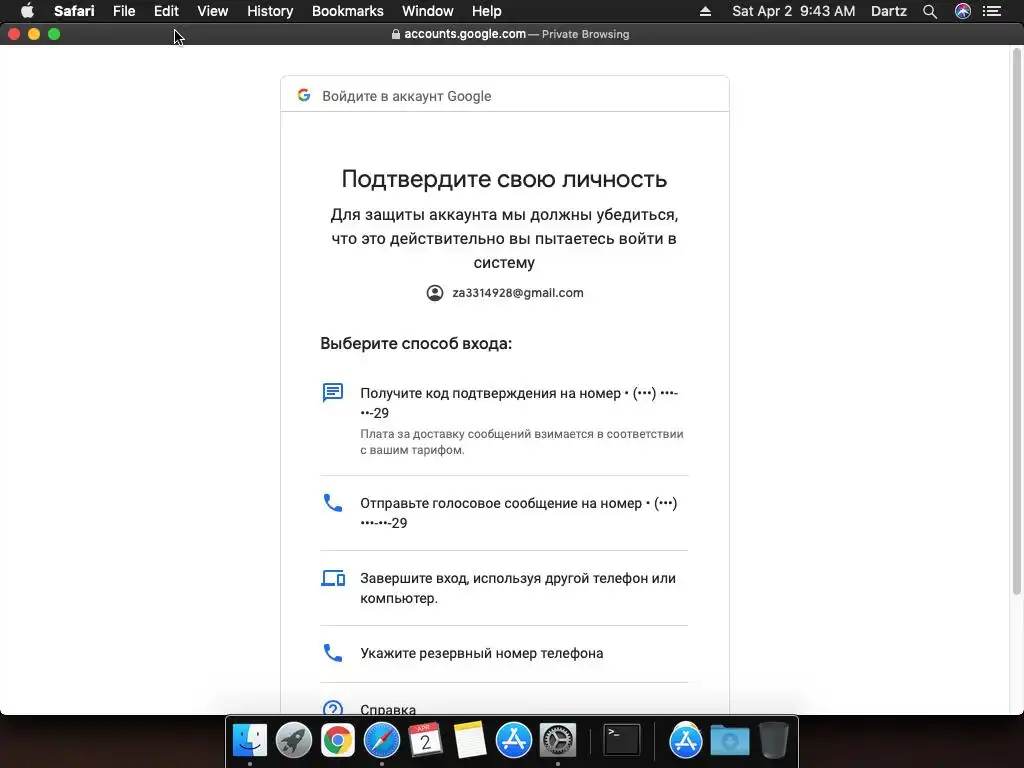1024x768 pixels.
Task: Click the account avatar icon beside email
Action: coord(435,293)
